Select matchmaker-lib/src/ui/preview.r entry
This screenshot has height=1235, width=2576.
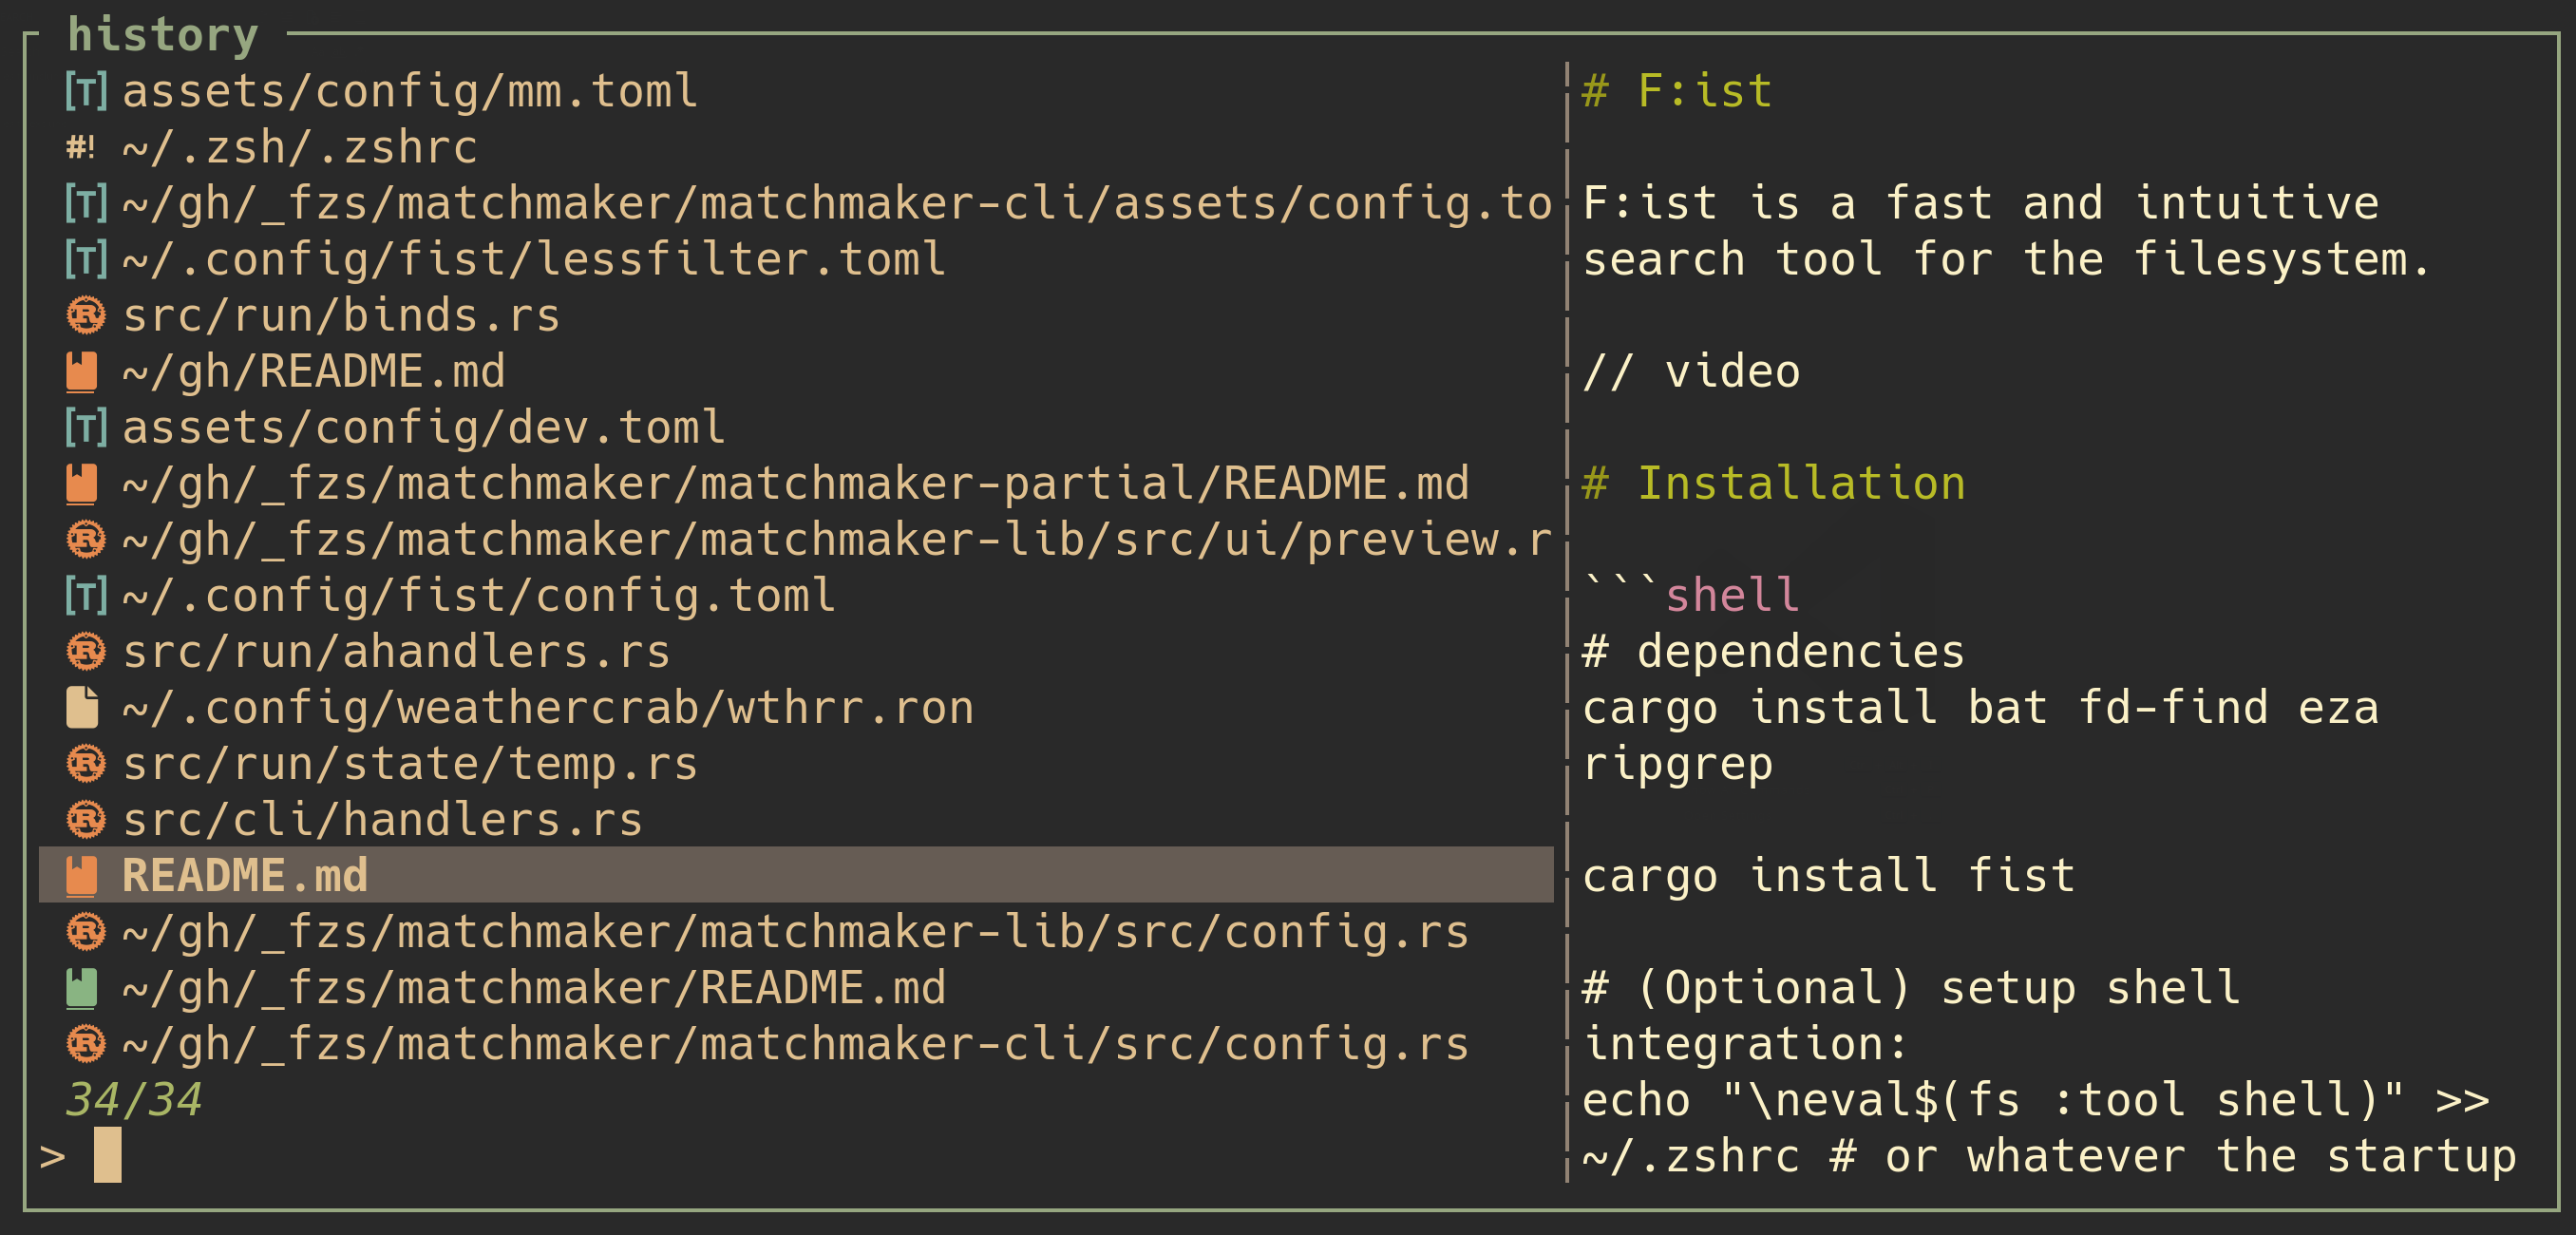pyautogui.click(x=796, y=539)
